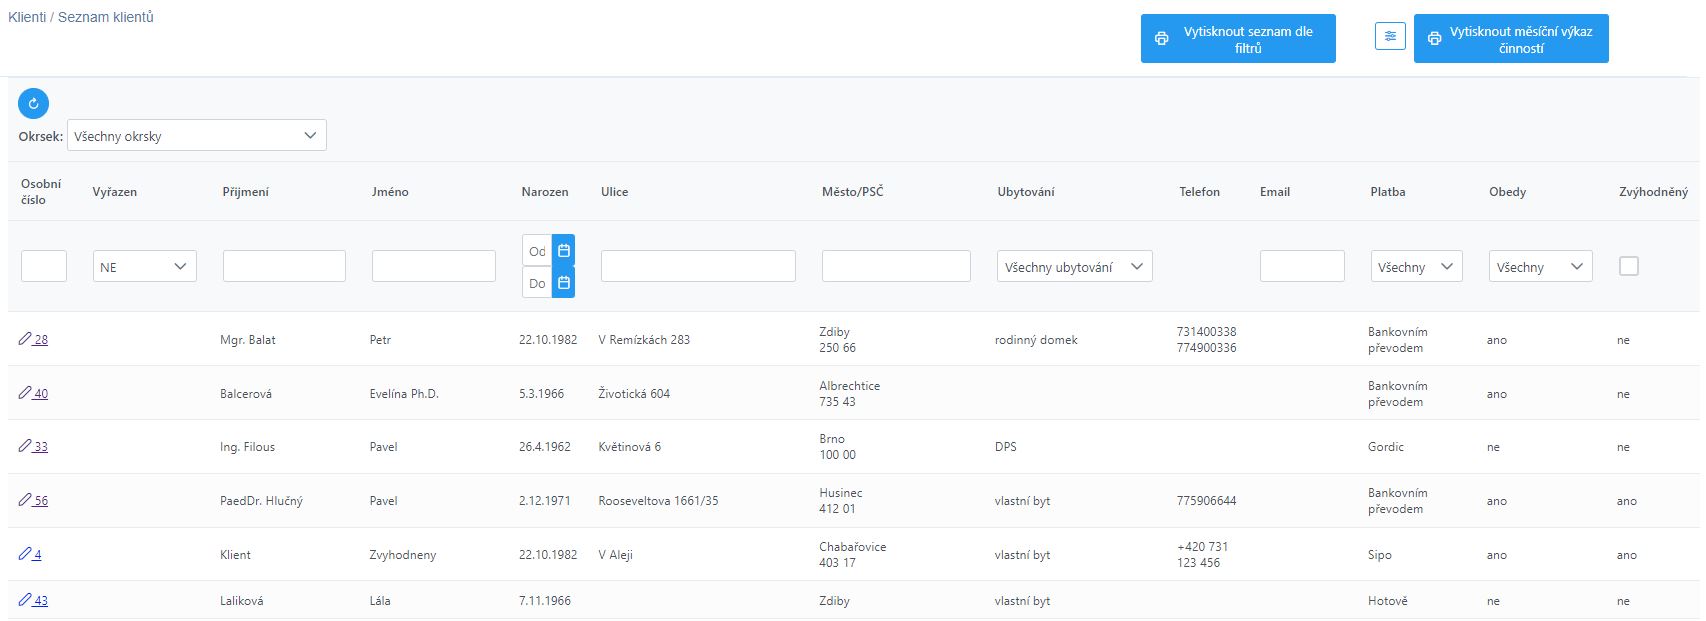Click payment cell 'Hotově'
Screen dimensions: 1706x621
[x=1388, y=601]
